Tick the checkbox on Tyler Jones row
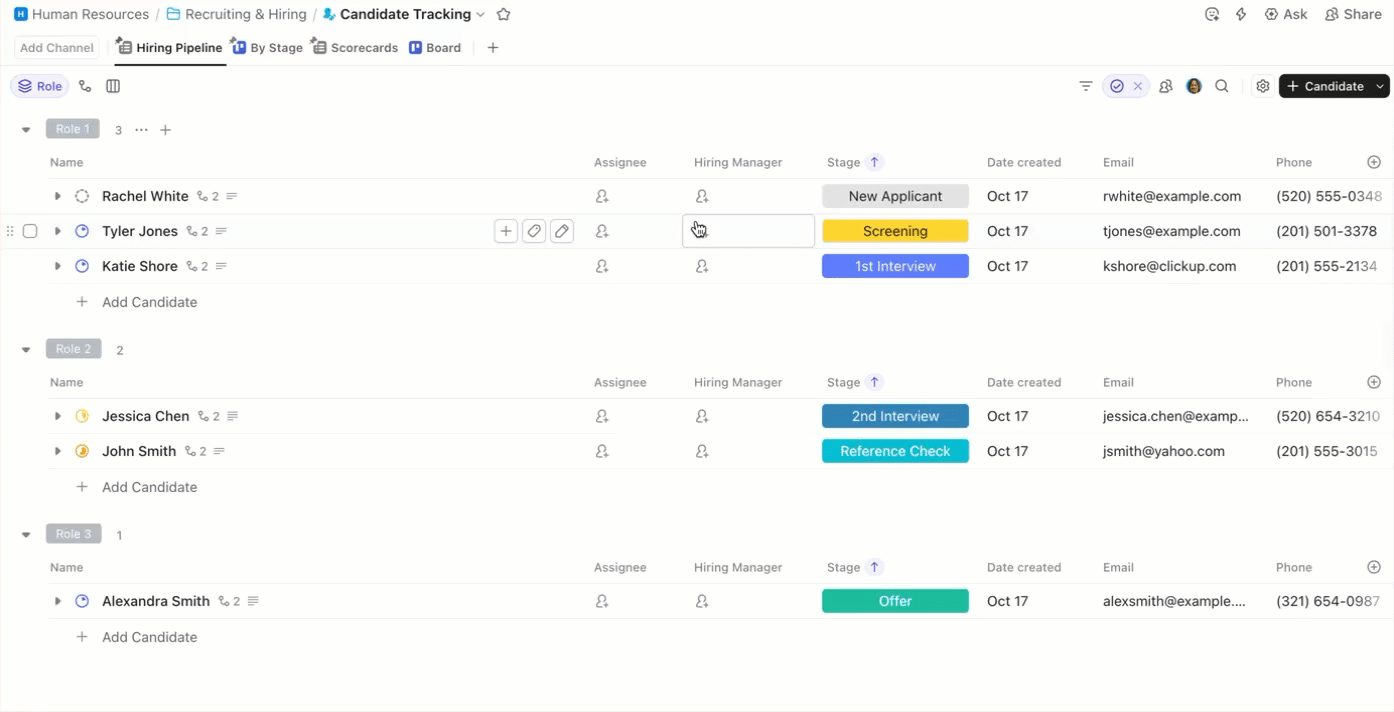Screen dimensions: 1394x712 coord(30,231)
